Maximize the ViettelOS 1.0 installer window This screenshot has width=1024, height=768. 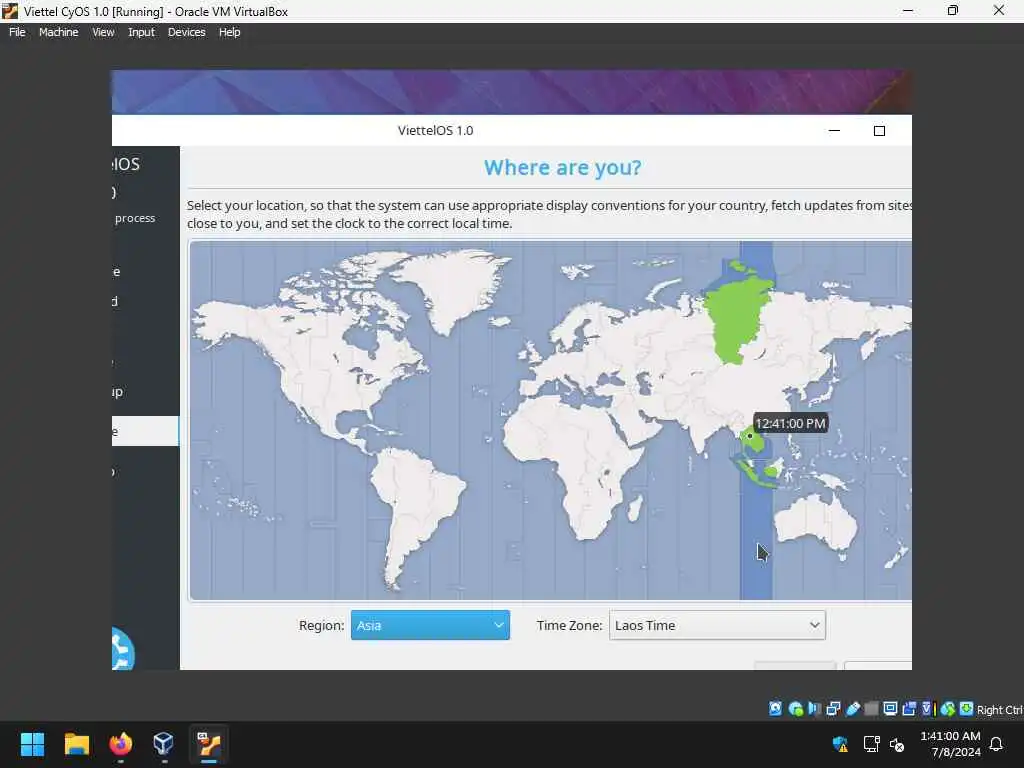879,131
